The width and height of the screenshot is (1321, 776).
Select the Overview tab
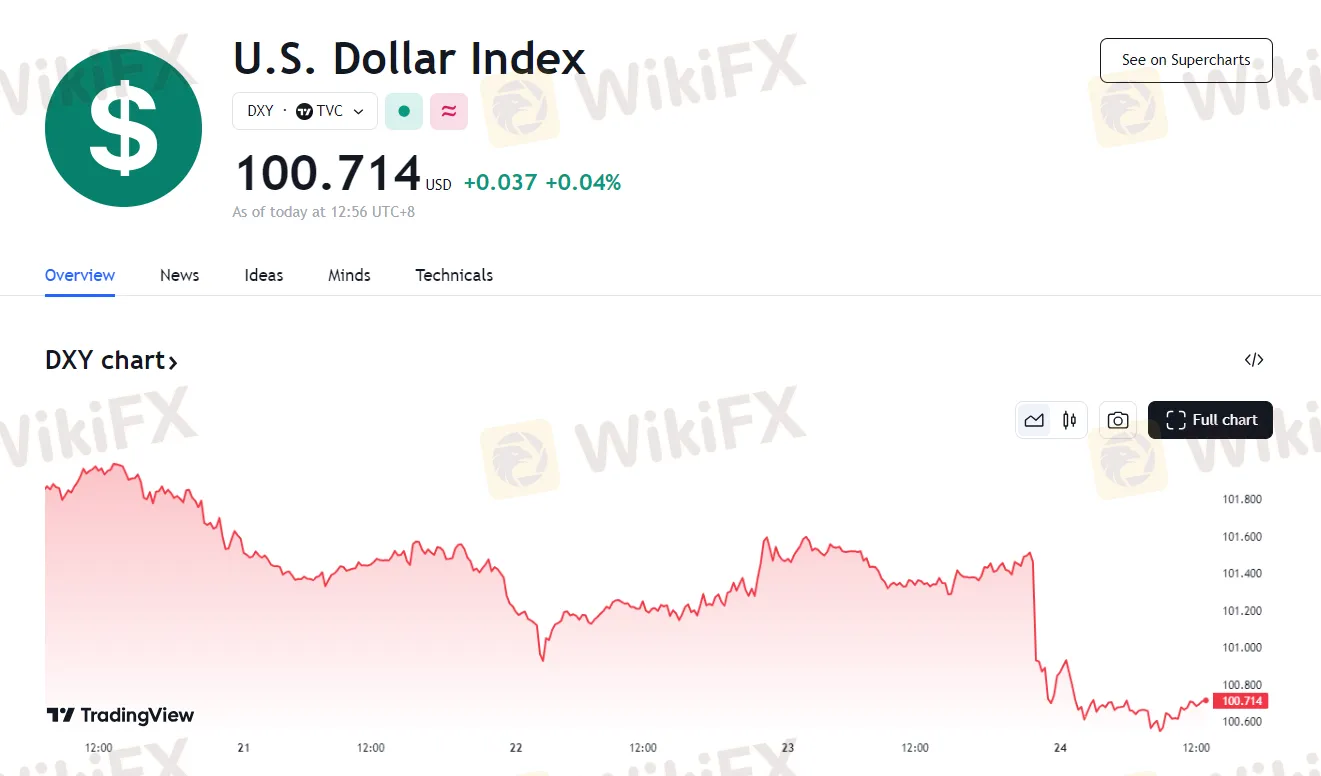[80, 275]
